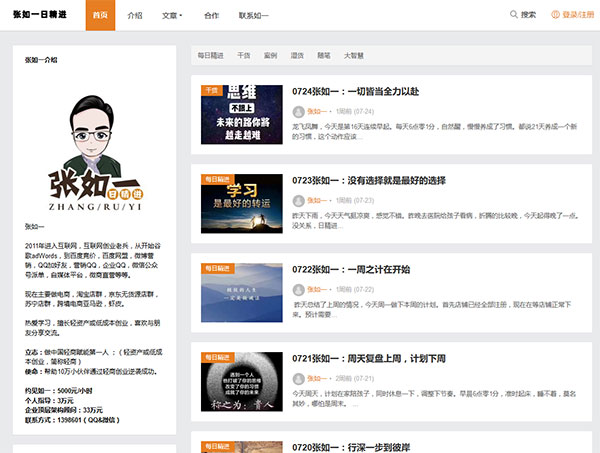This screenshot has width=600, height=453.
Task: Click the 0723 article excerpt starting 昨天下雨
Action: pyautogui.click(x=435, y=220)
